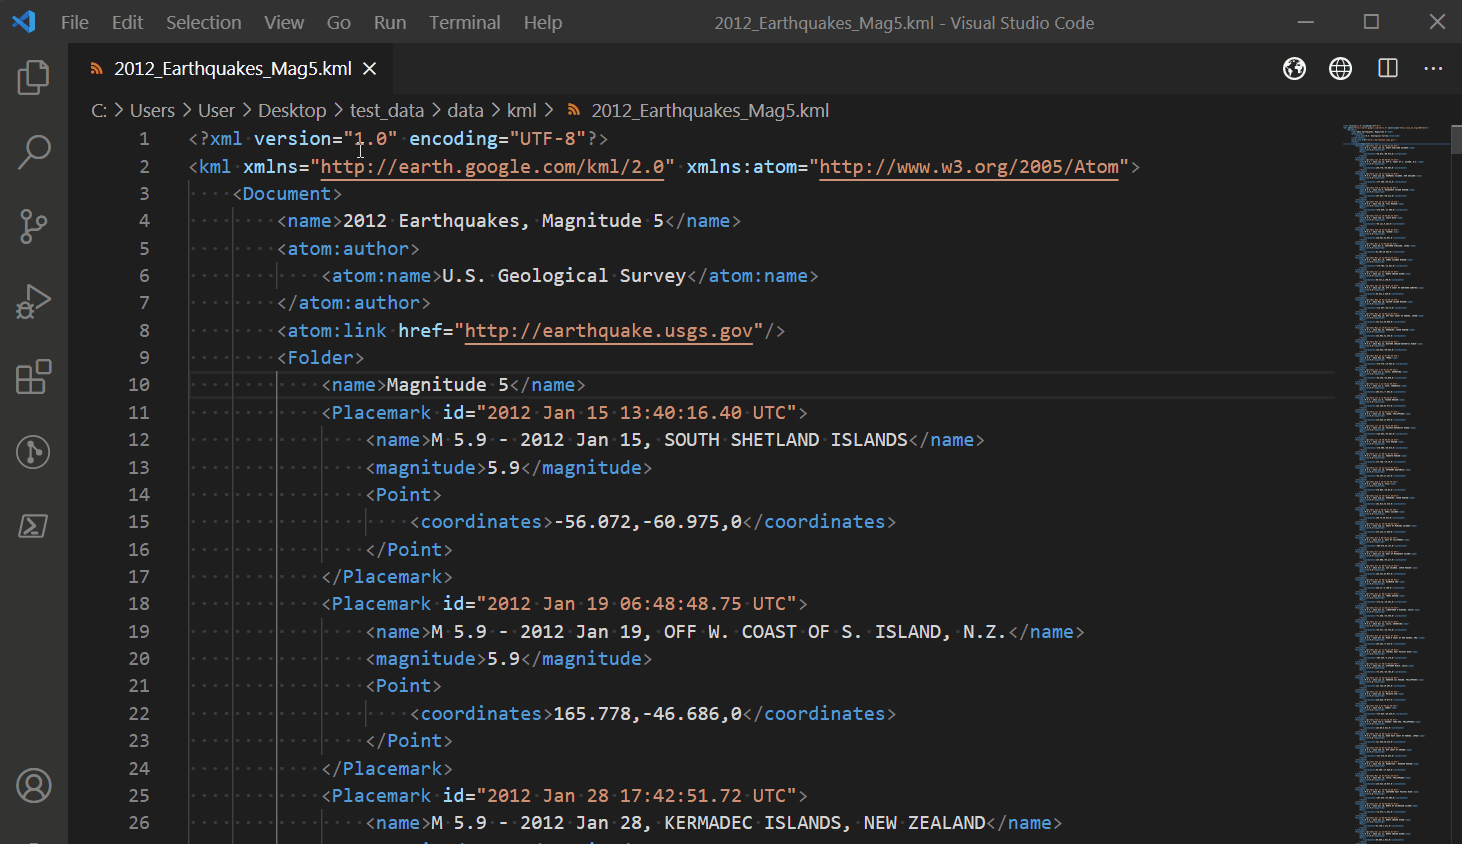Open the Search view
The height and width of the screenshot is (844, 1462).
point(33,152)
